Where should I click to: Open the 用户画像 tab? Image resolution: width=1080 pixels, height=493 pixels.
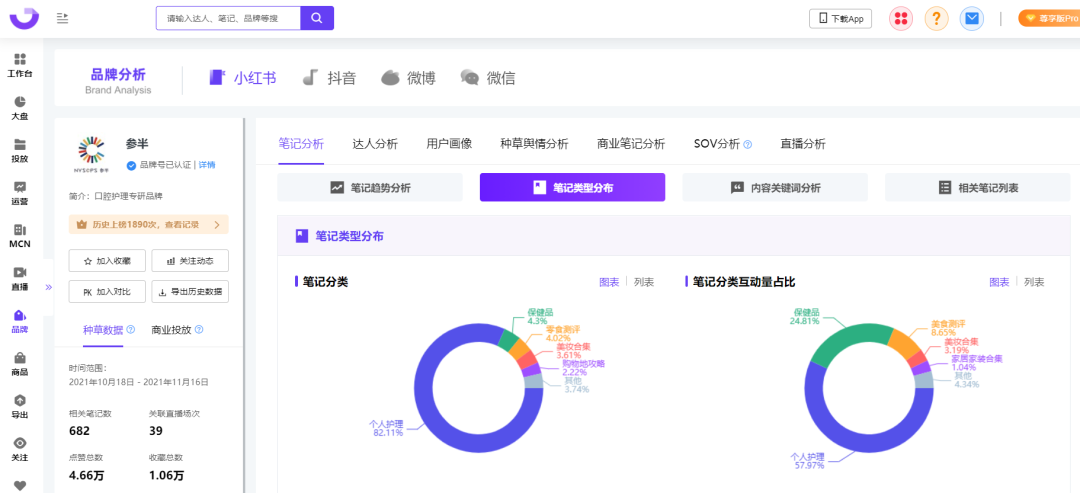click(x=449, y=144)
